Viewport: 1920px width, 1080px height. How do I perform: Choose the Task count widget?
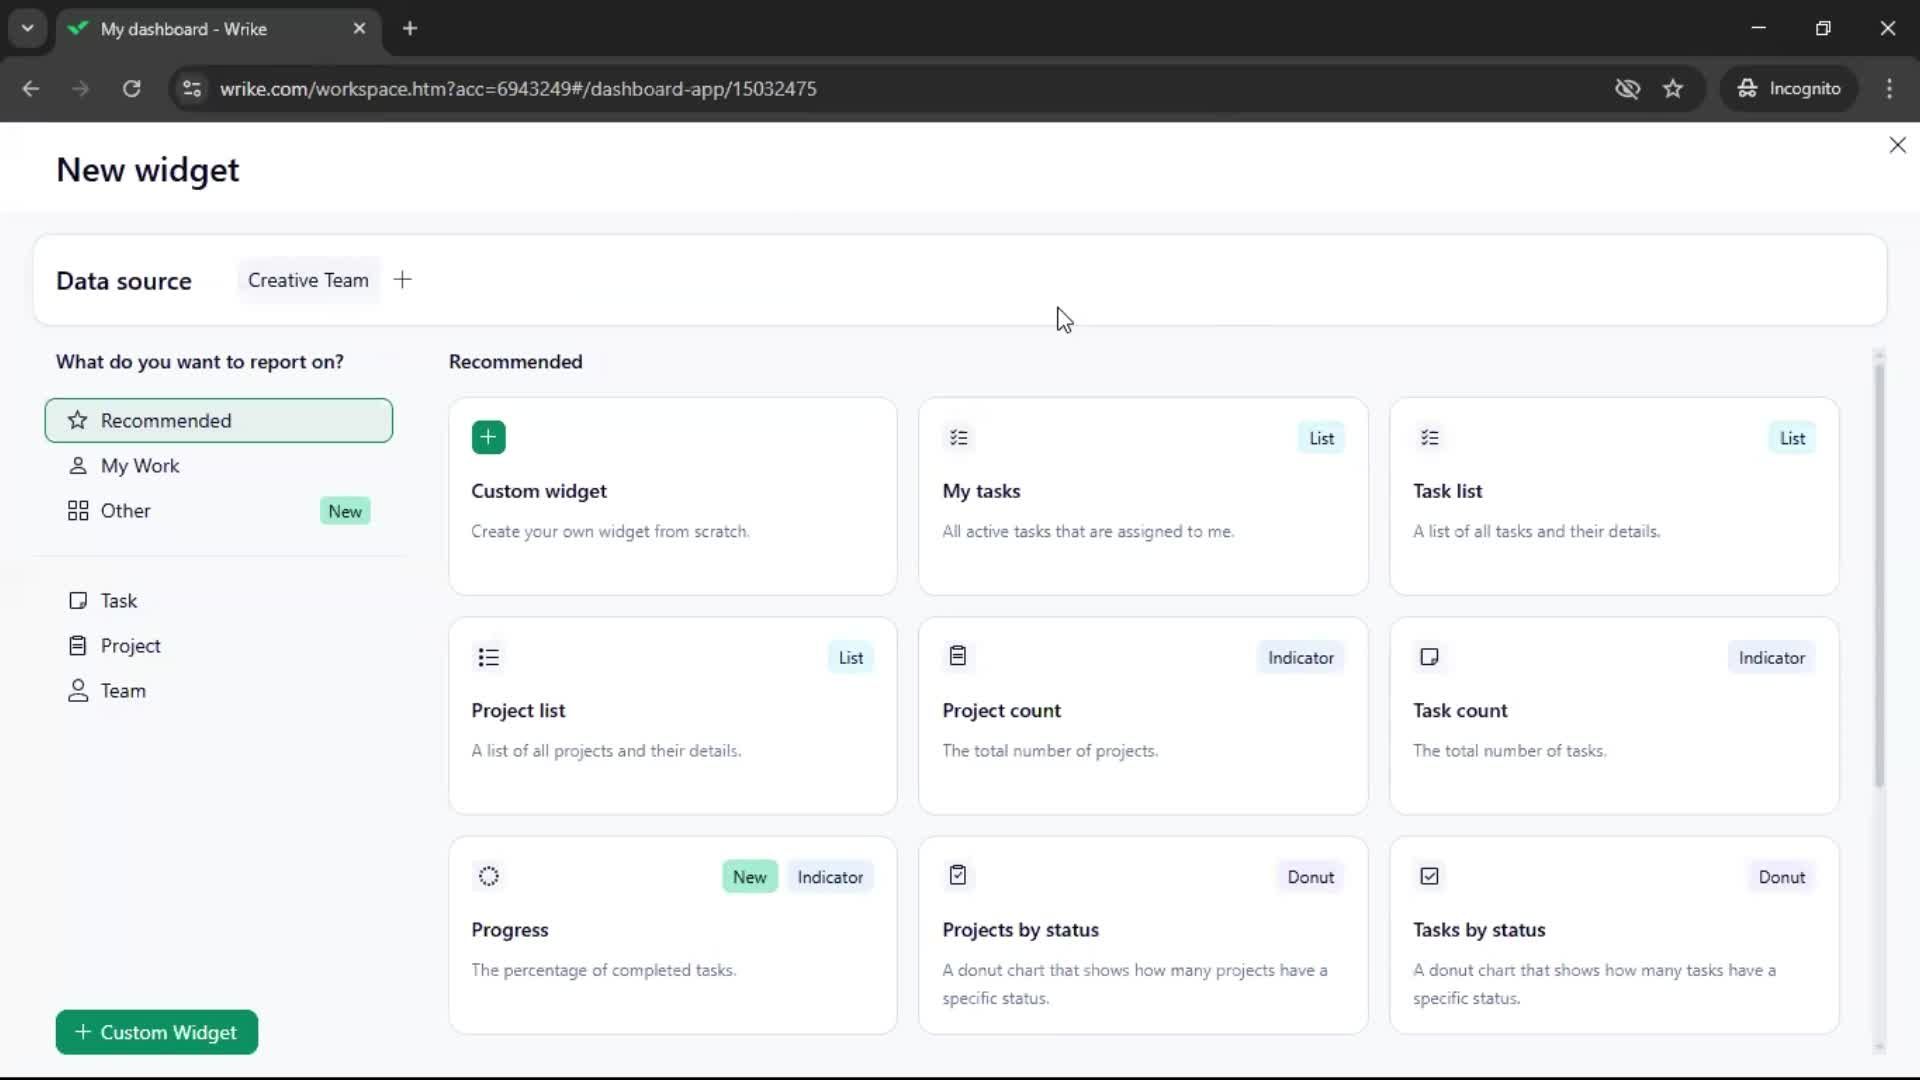pos(1614,715)
